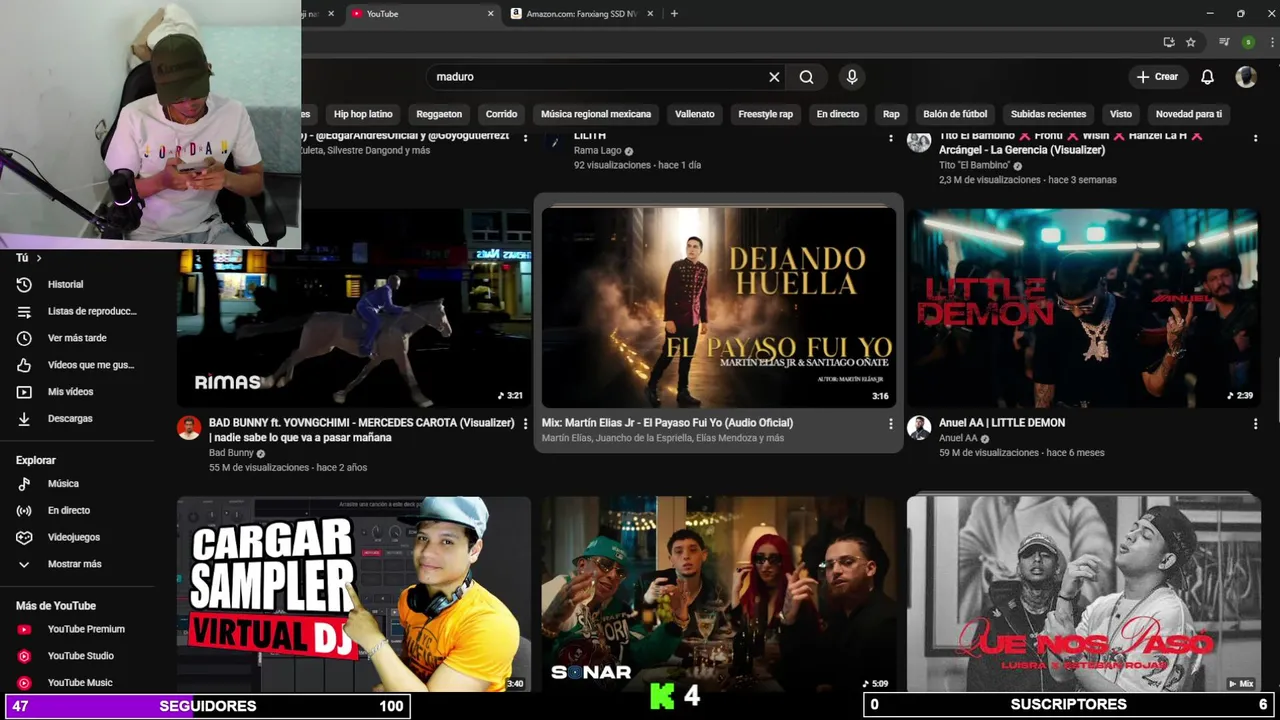1280x720 pixels.
Task: Select the Corrido filter chip
Action: tap(501, 114)
